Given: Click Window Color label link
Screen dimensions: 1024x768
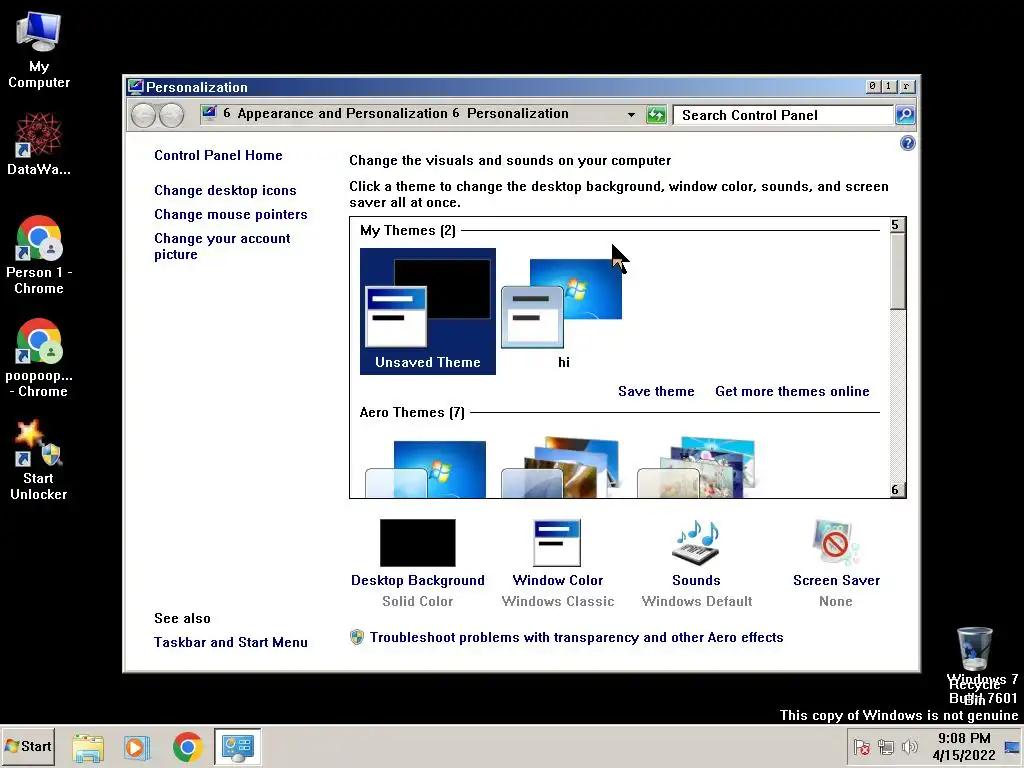Looking at the screenshot, I should tap(558, 581).
